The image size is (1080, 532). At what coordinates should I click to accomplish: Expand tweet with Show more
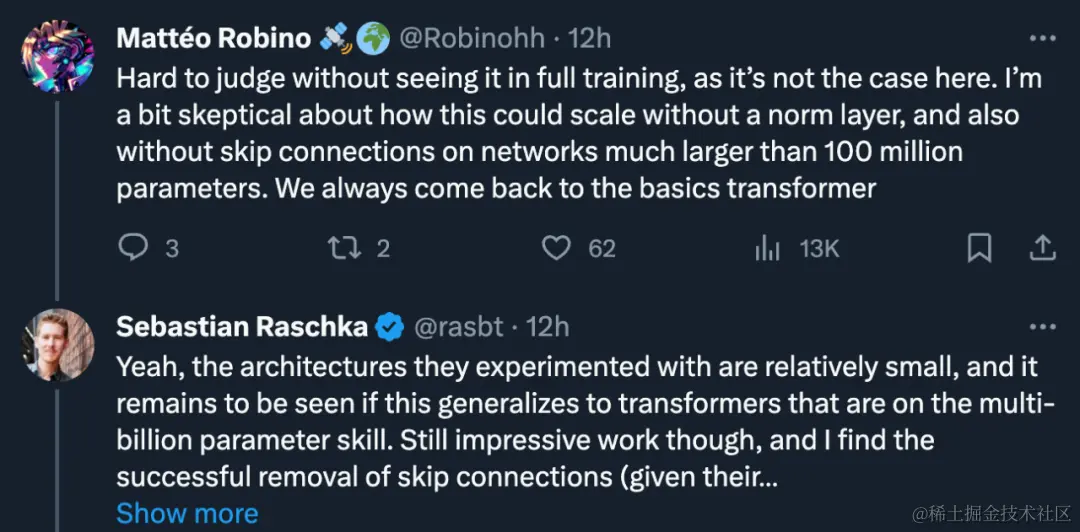tap(187, 513)
